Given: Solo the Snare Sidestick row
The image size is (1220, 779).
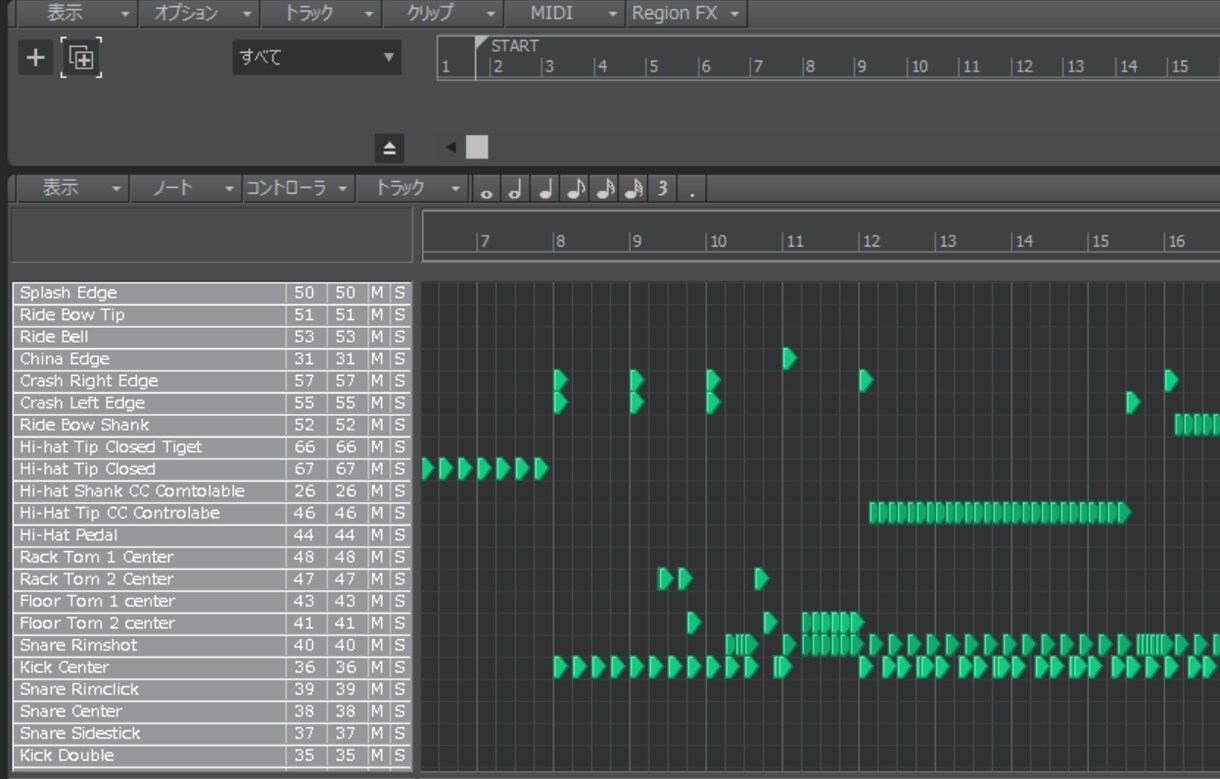Looking at the screenshot, I should coord(399,733).
